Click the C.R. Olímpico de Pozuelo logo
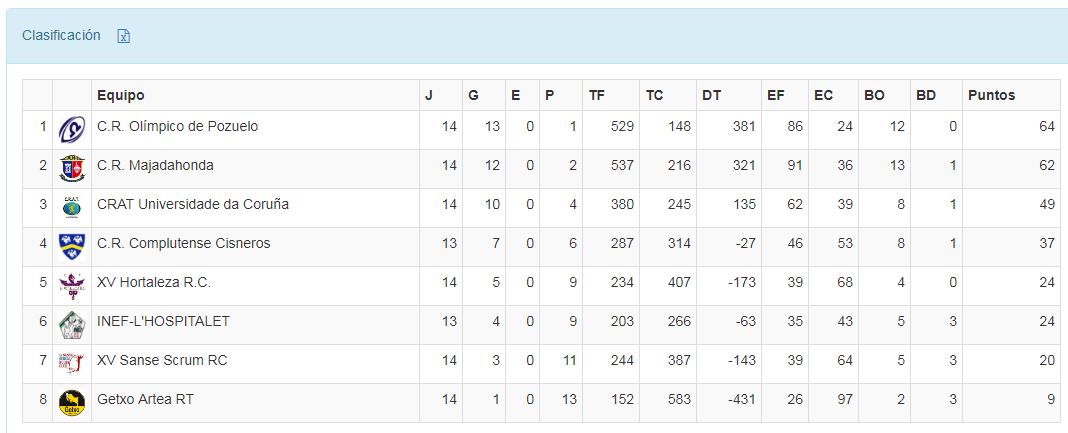 click(72, 129)
